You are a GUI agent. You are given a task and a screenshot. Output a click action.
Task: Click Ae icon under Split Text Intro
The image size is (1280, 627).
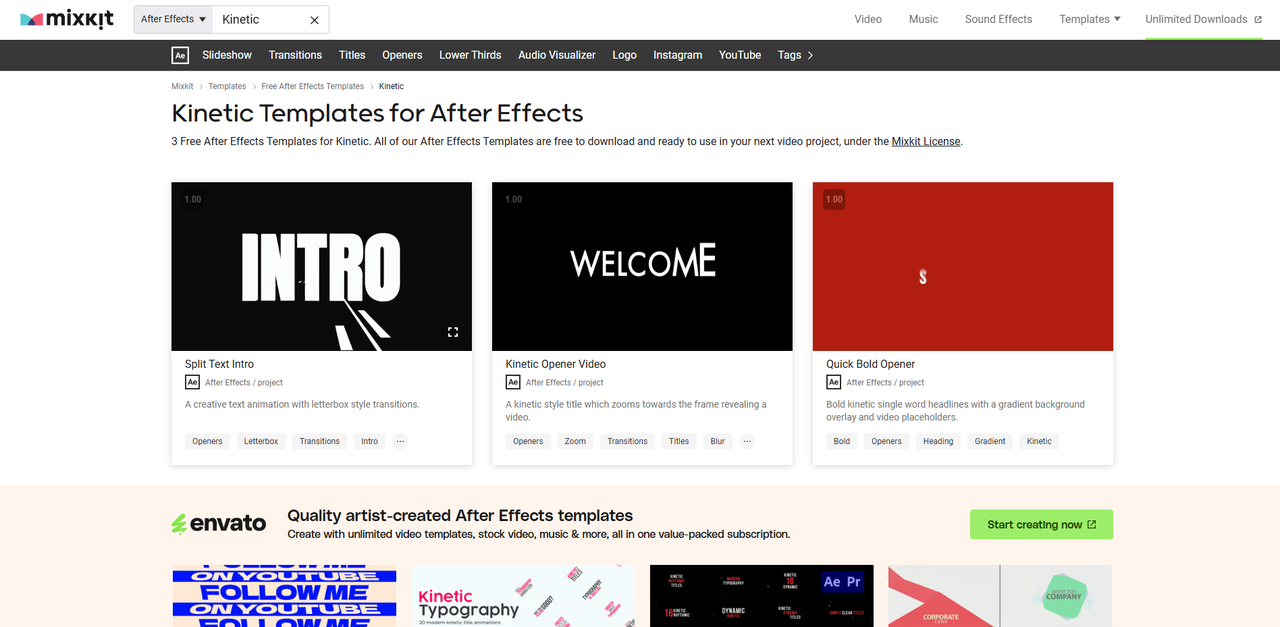pos(192,382)
